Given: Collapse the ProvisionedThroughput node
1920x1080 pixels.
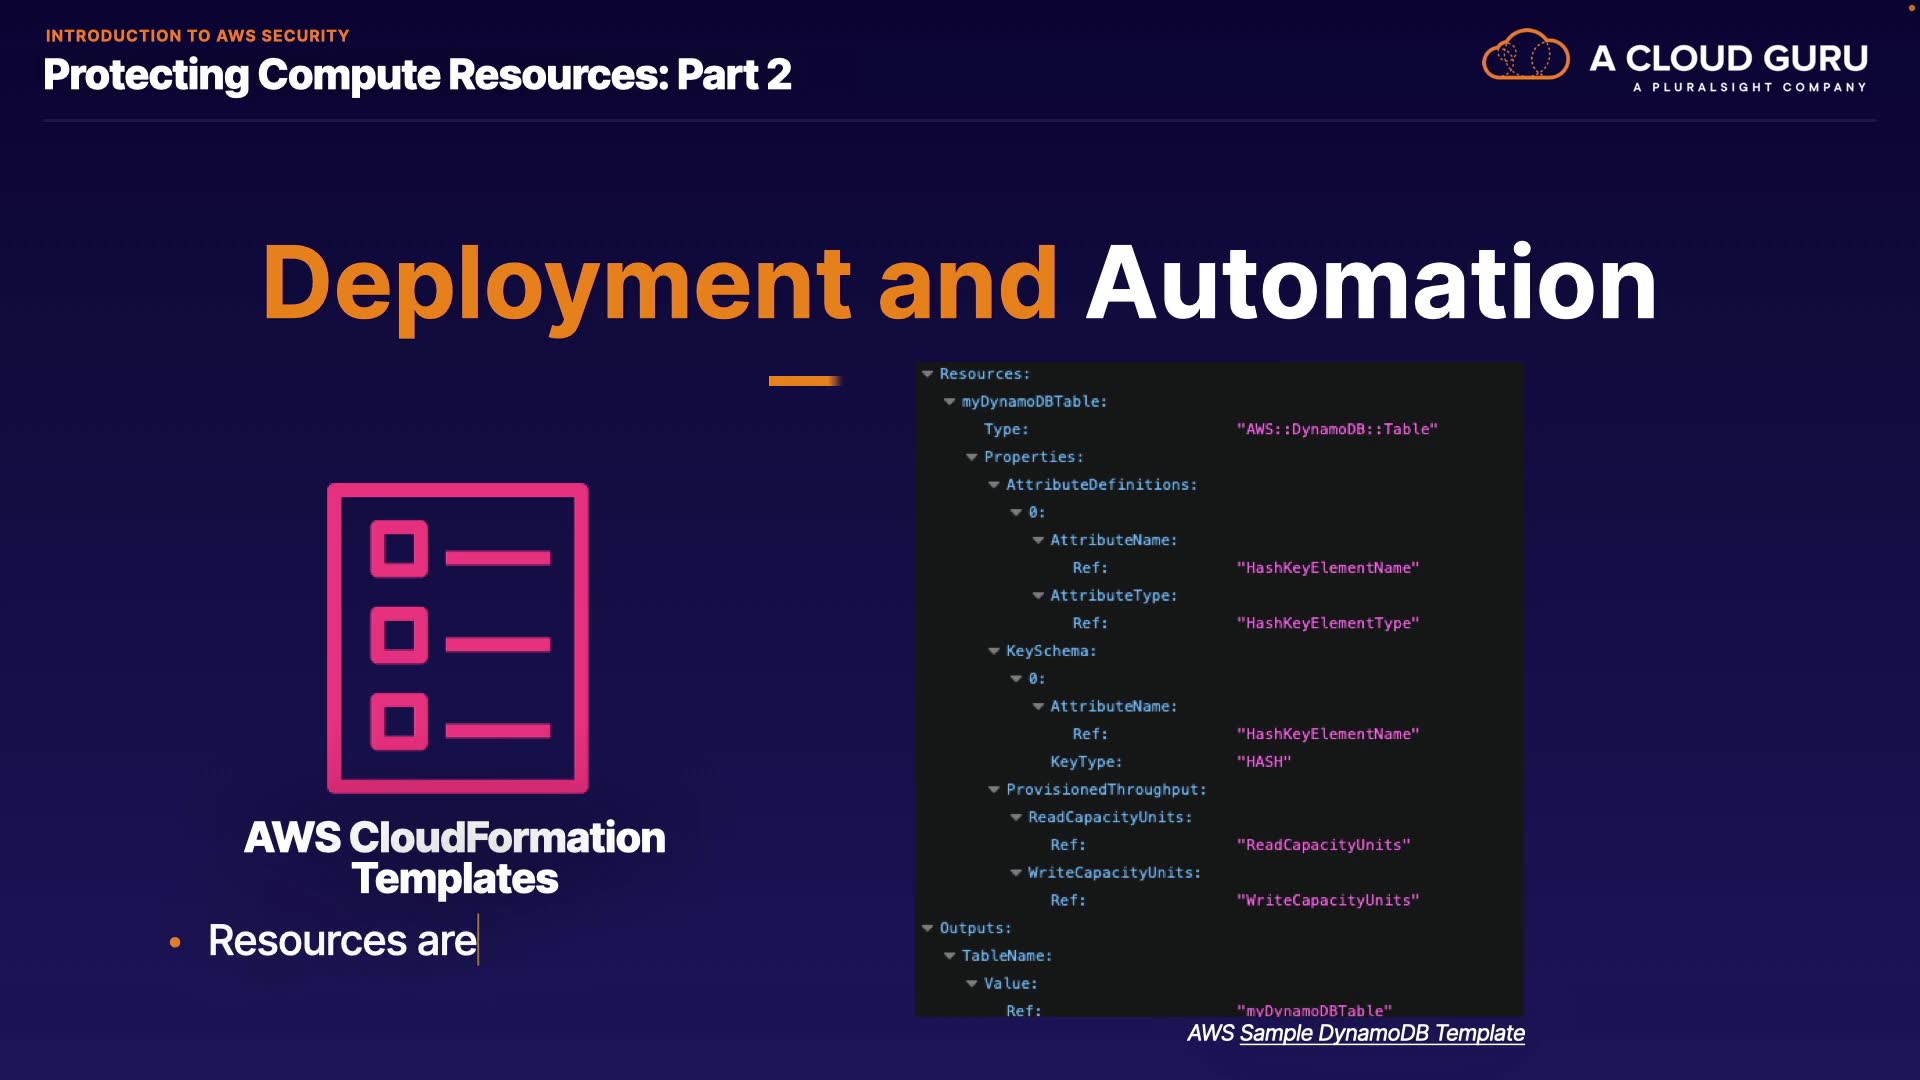Looking at the screenshot, I should pyautogui.click(x=994, y=790).
